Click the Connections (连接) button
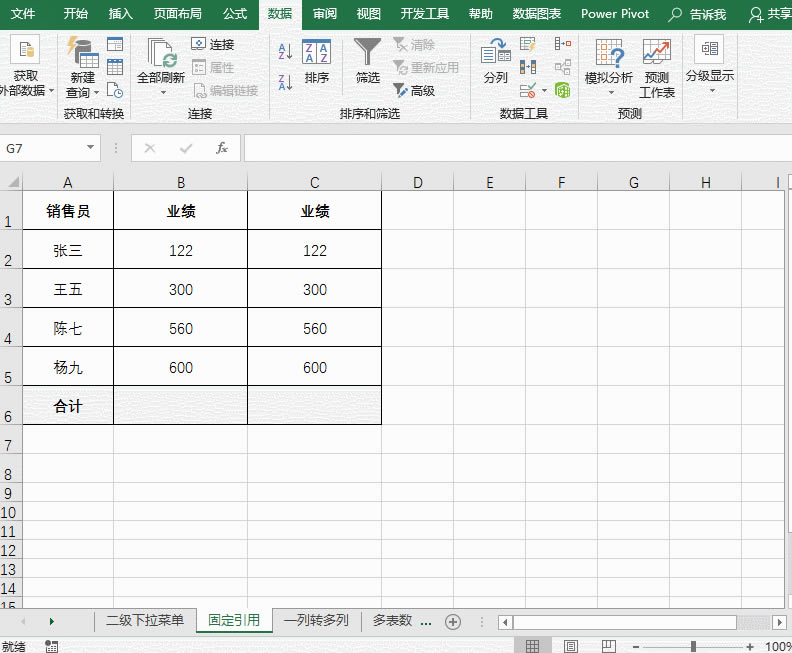Image resolution: width=792 pixels, height=653 pixels. 212,45
